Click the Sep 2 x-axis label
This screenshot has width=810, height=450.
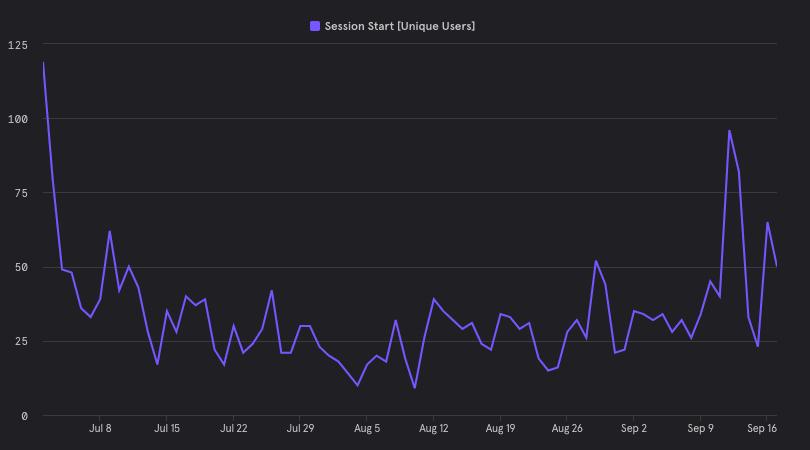[634, 428]
